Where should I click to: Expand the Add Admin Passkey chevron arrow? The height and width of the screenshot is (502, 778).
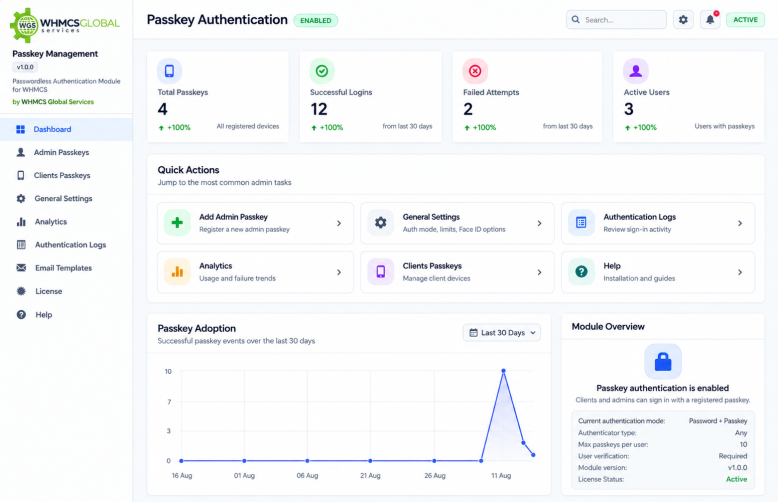point(339,223)
